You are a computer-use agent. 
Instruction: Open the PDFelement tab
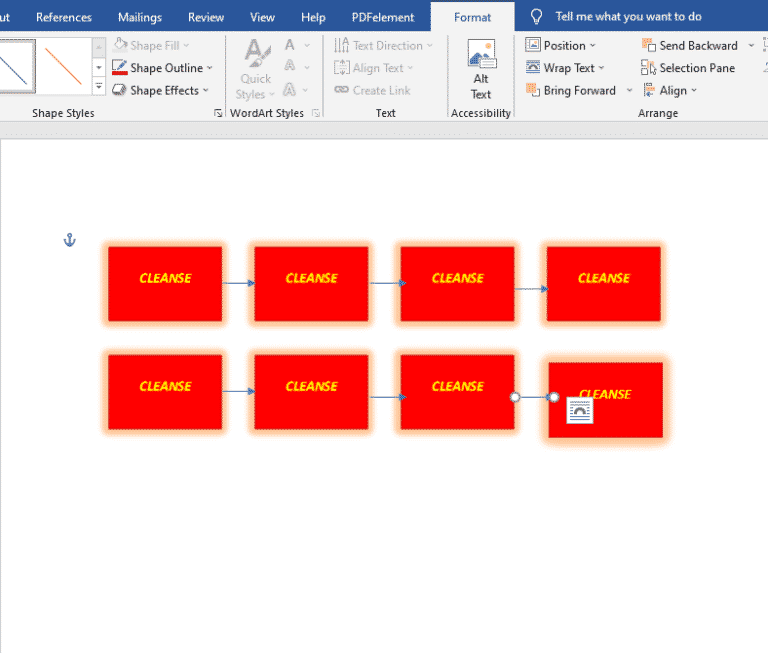tap(383, 17)
